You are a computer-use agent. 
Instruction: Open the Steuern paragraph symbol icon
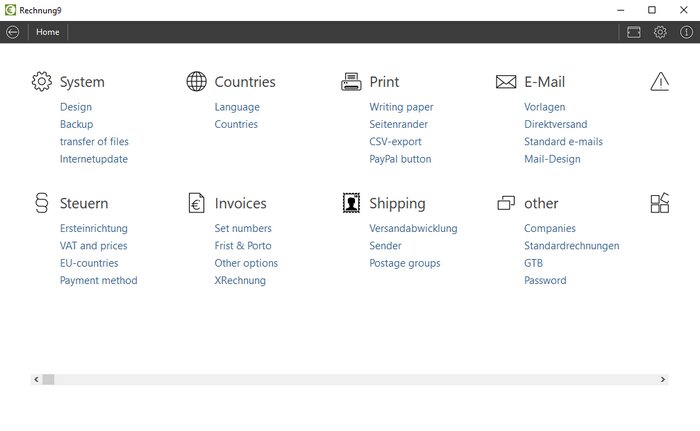42,203
